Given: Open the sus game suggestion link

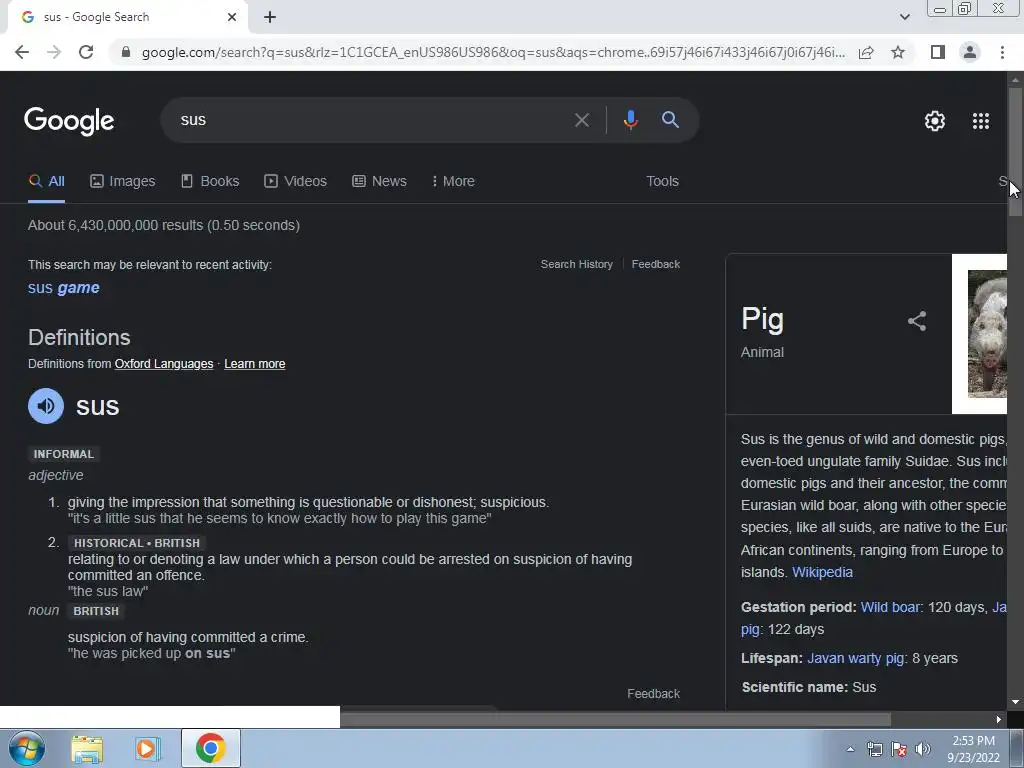Looking at the screenshot, I should 64,288.
